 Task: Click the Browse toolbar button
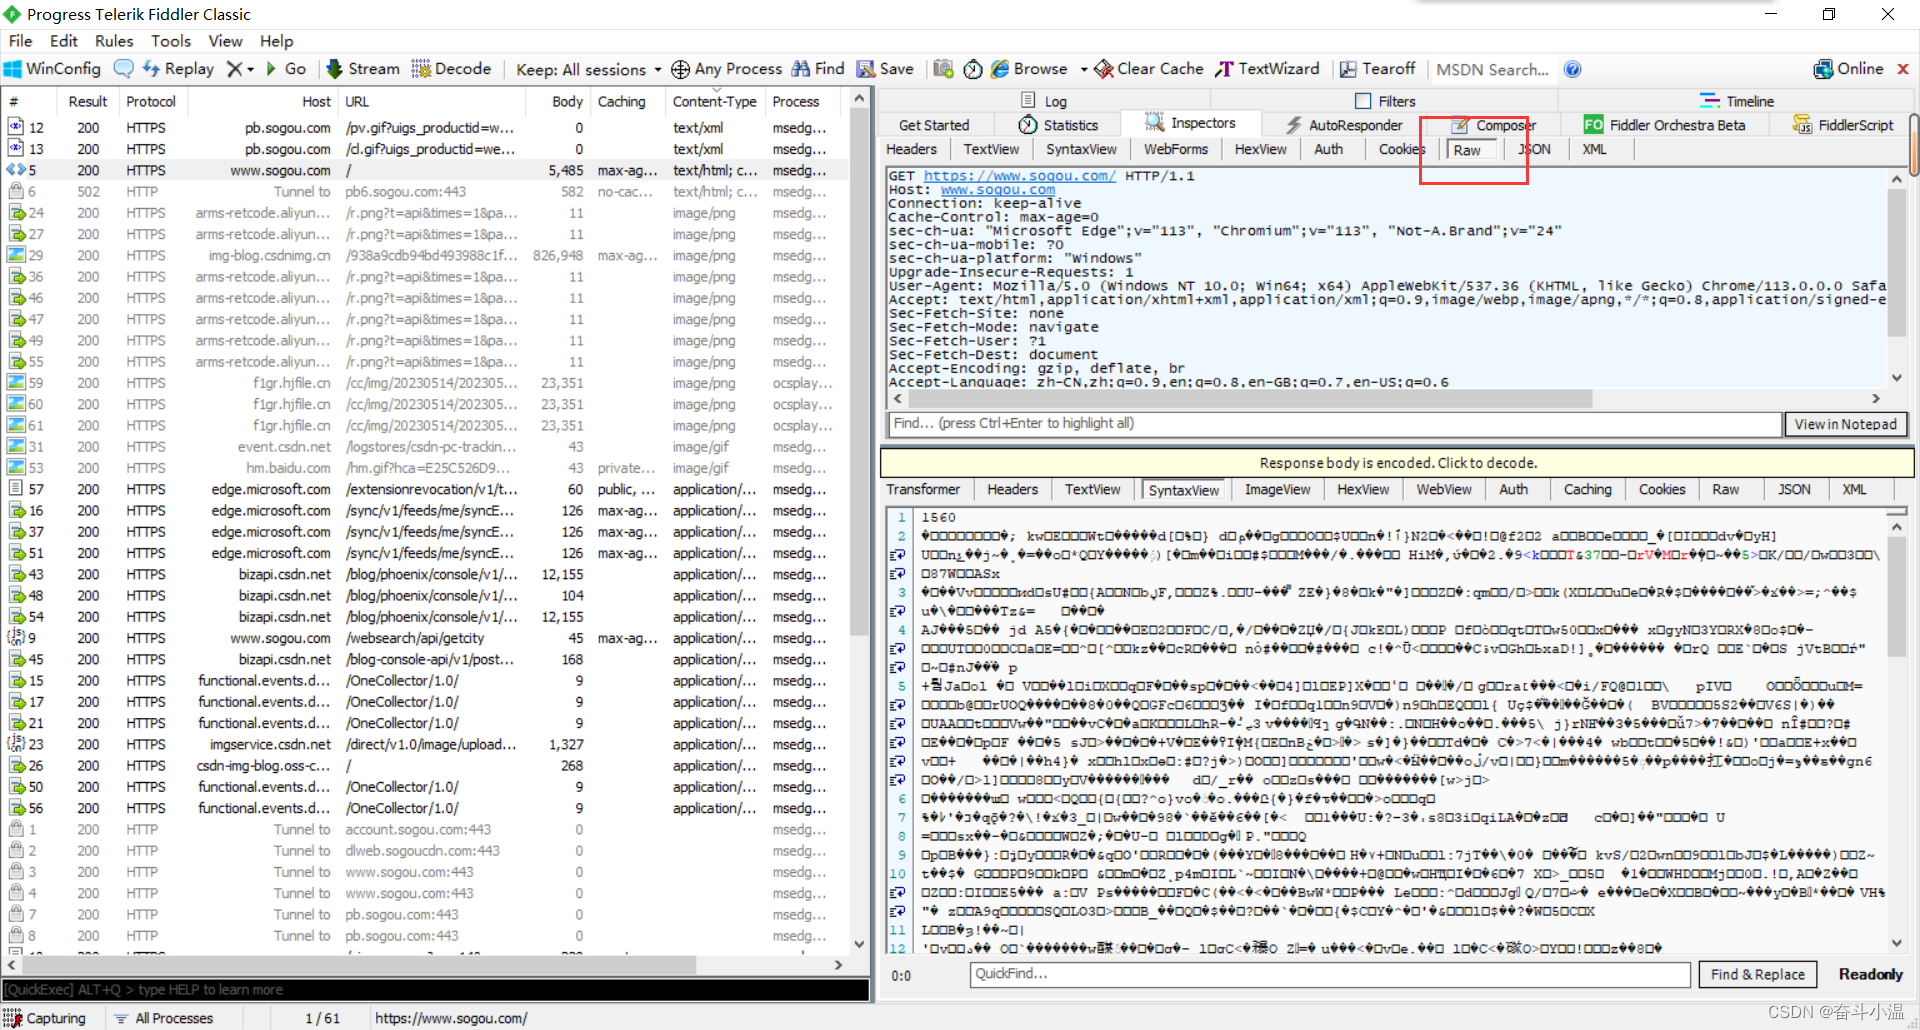point(1029,69)
